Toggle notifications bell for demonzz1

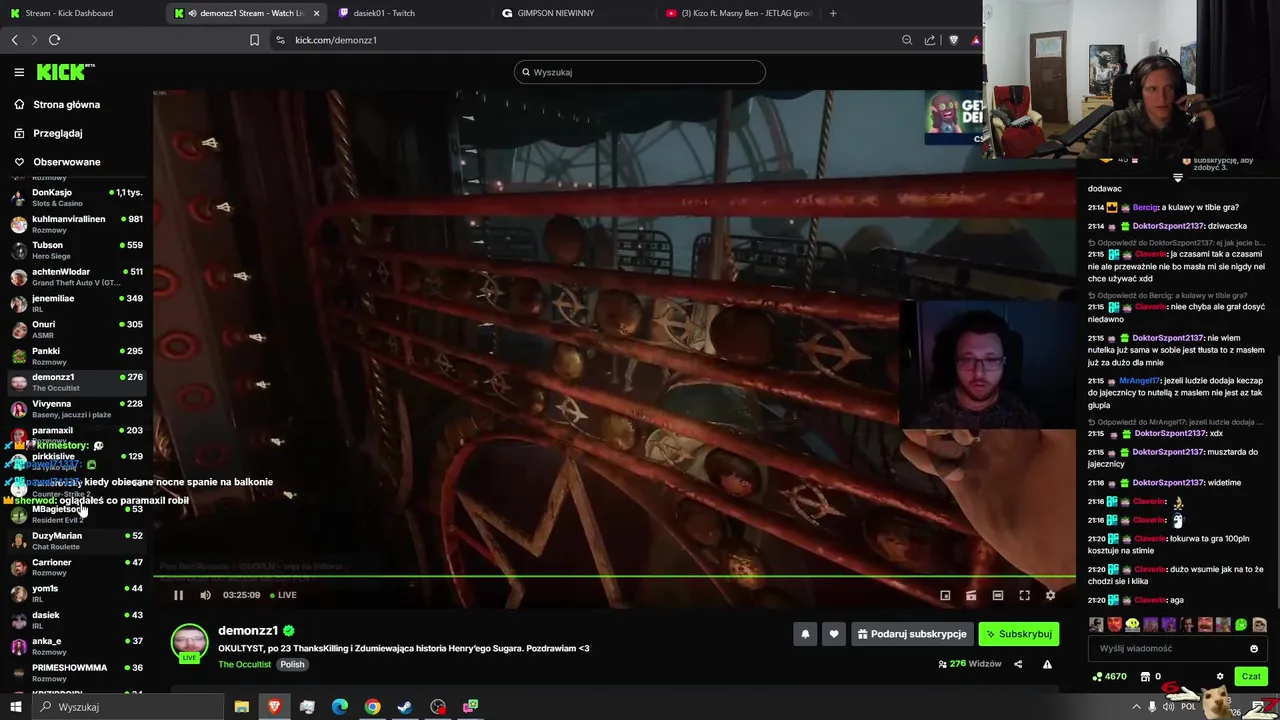(x=805, y=634)
